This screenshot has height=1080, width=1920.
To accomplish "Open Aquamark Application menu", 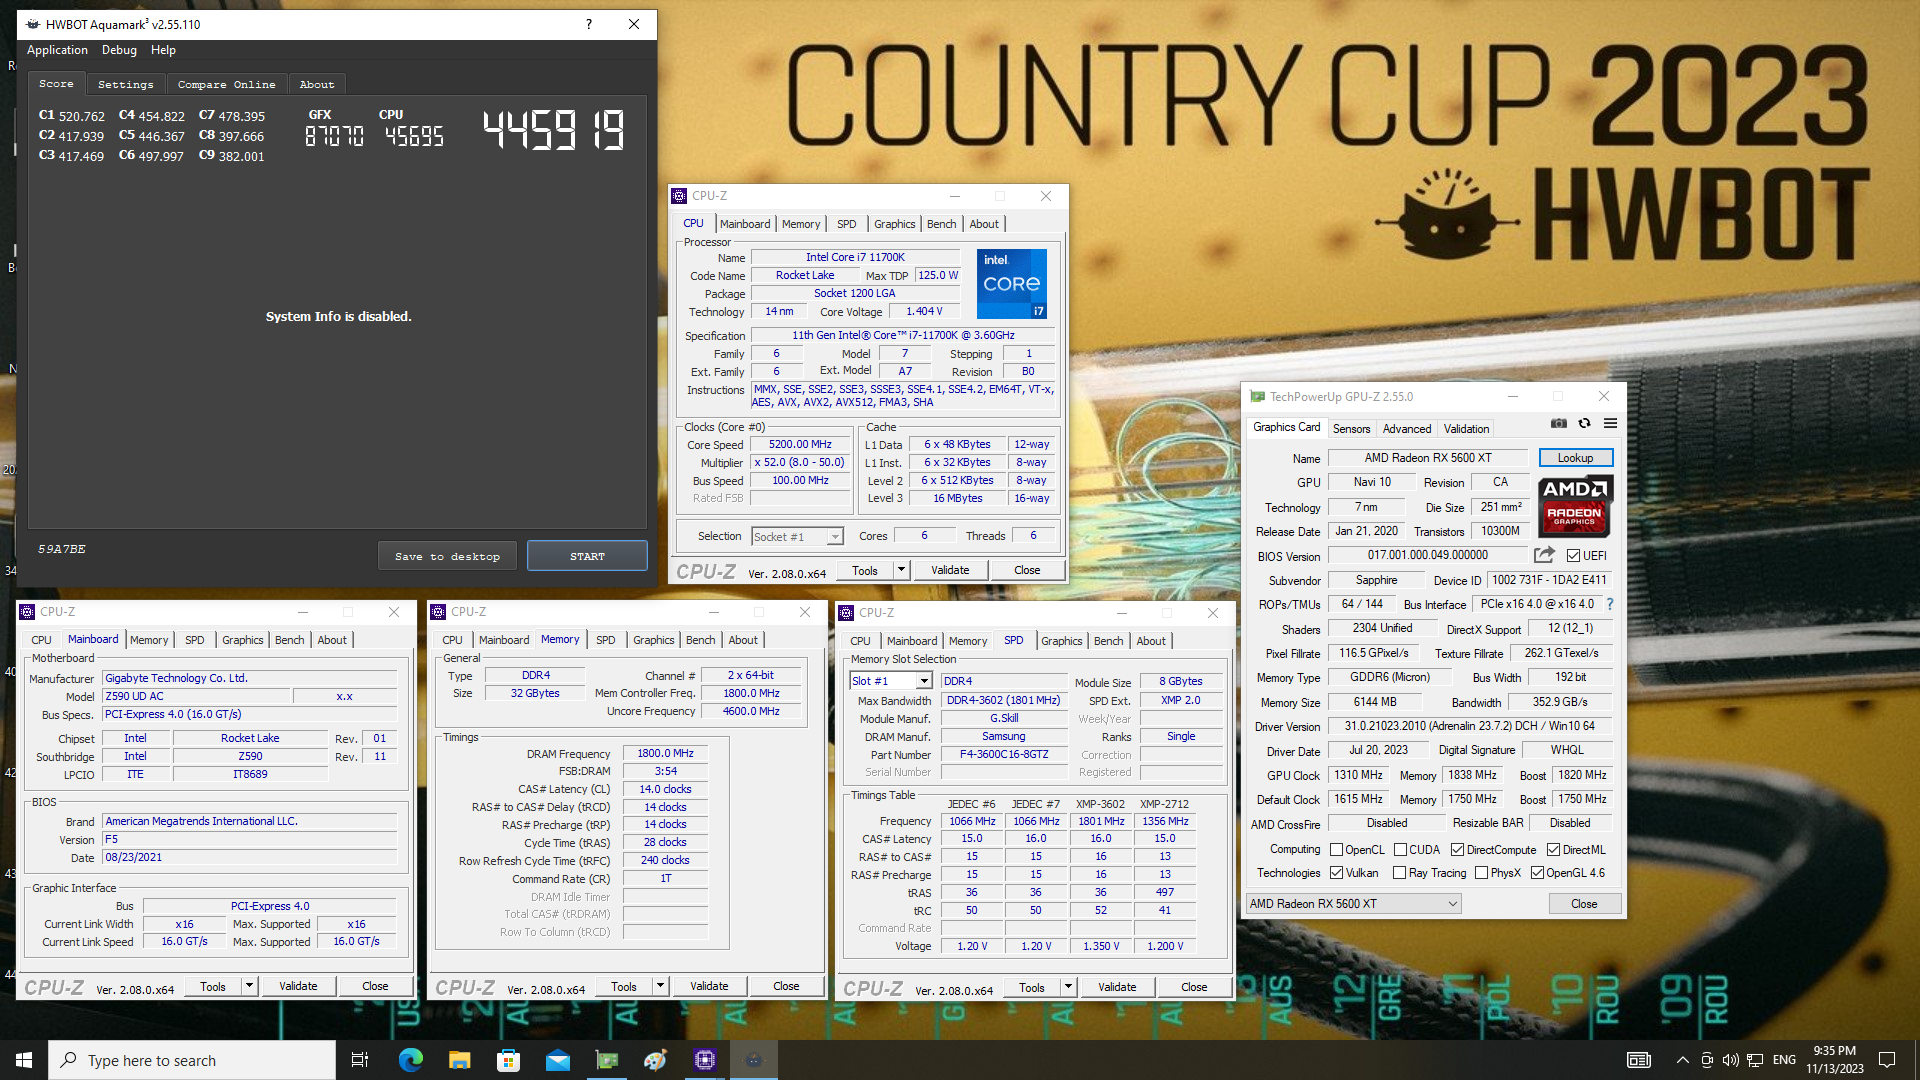I will (x=57, y=50).
